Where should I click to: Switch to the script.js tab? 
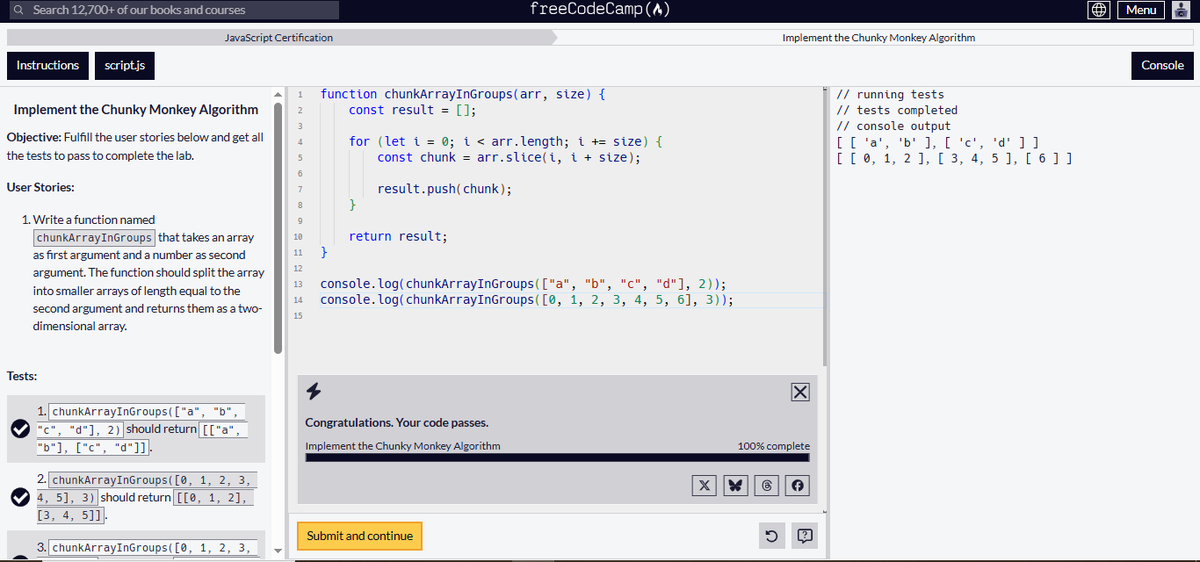(x=125, y=65)
